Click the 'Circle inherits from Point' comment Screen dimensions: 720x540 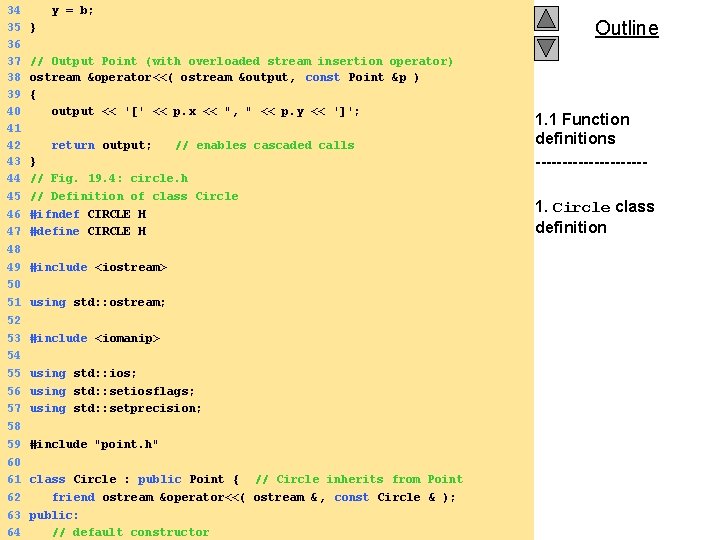pos(359,479)
